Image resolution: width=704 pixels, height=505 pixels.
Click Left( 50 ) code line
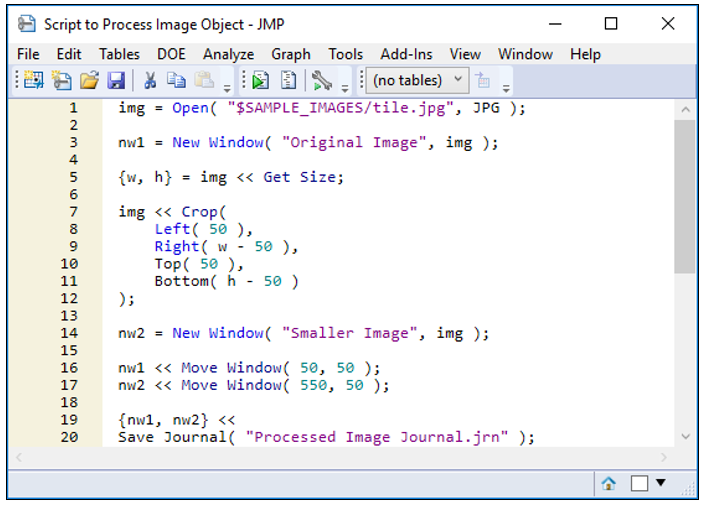[x=203, y=229]
